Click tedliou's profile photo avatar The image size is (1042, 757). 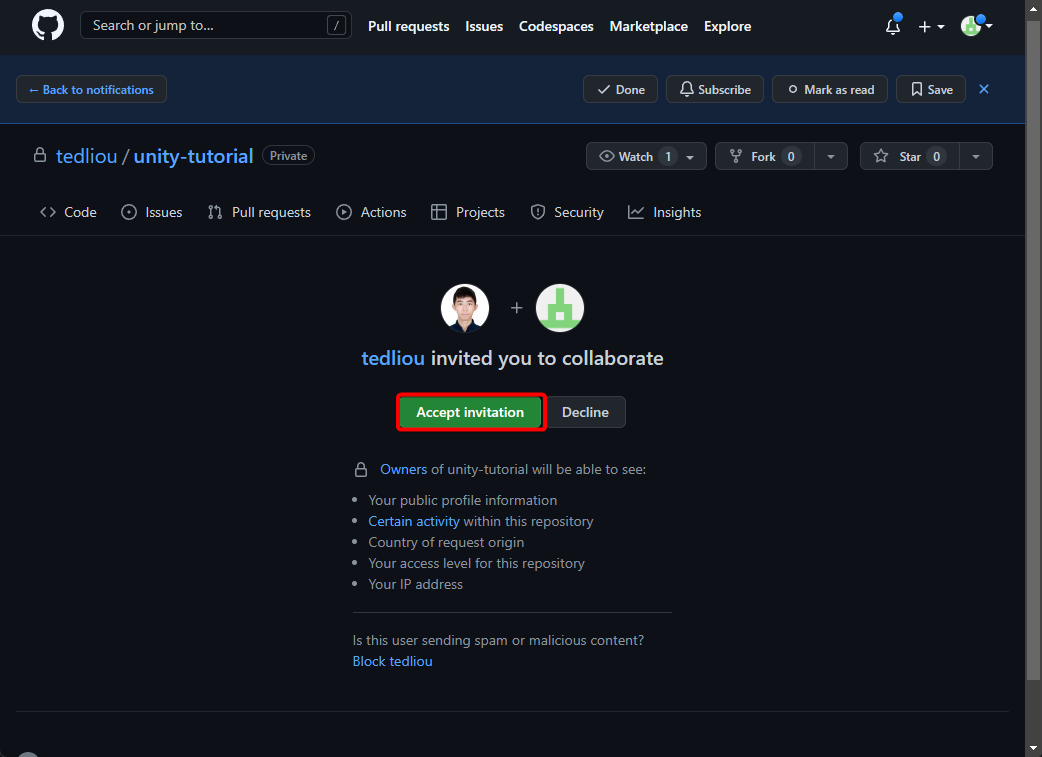pyautogui.click(x=465, y=308)
